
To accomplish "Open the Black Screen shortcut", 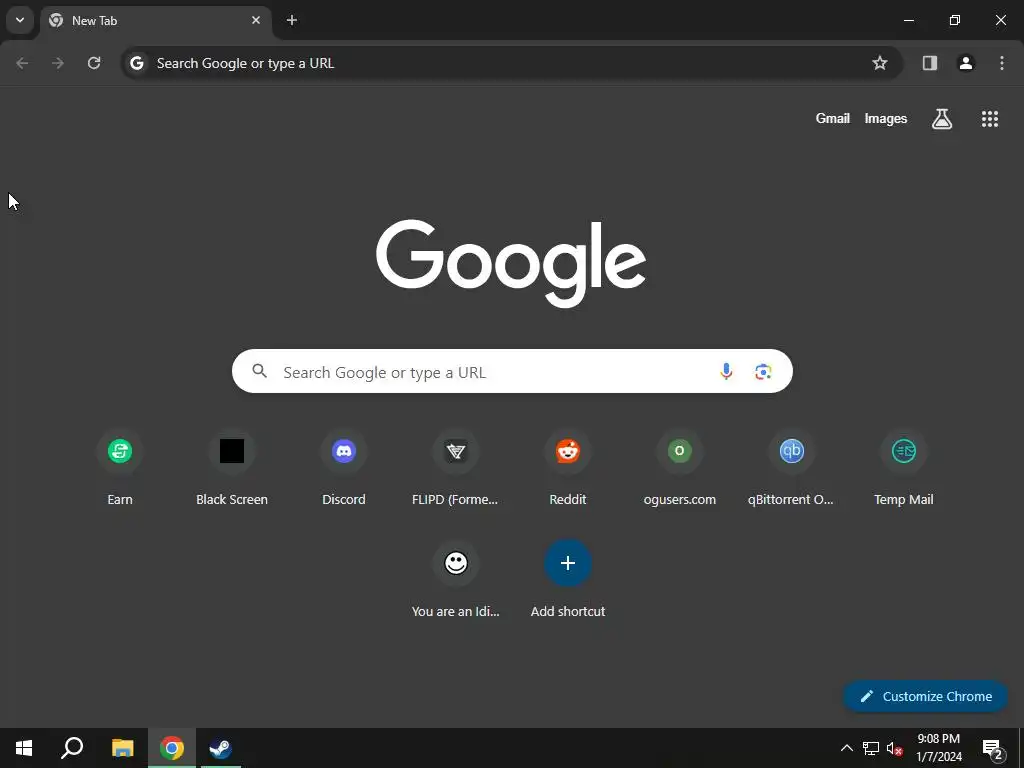I will coord(232,468).
